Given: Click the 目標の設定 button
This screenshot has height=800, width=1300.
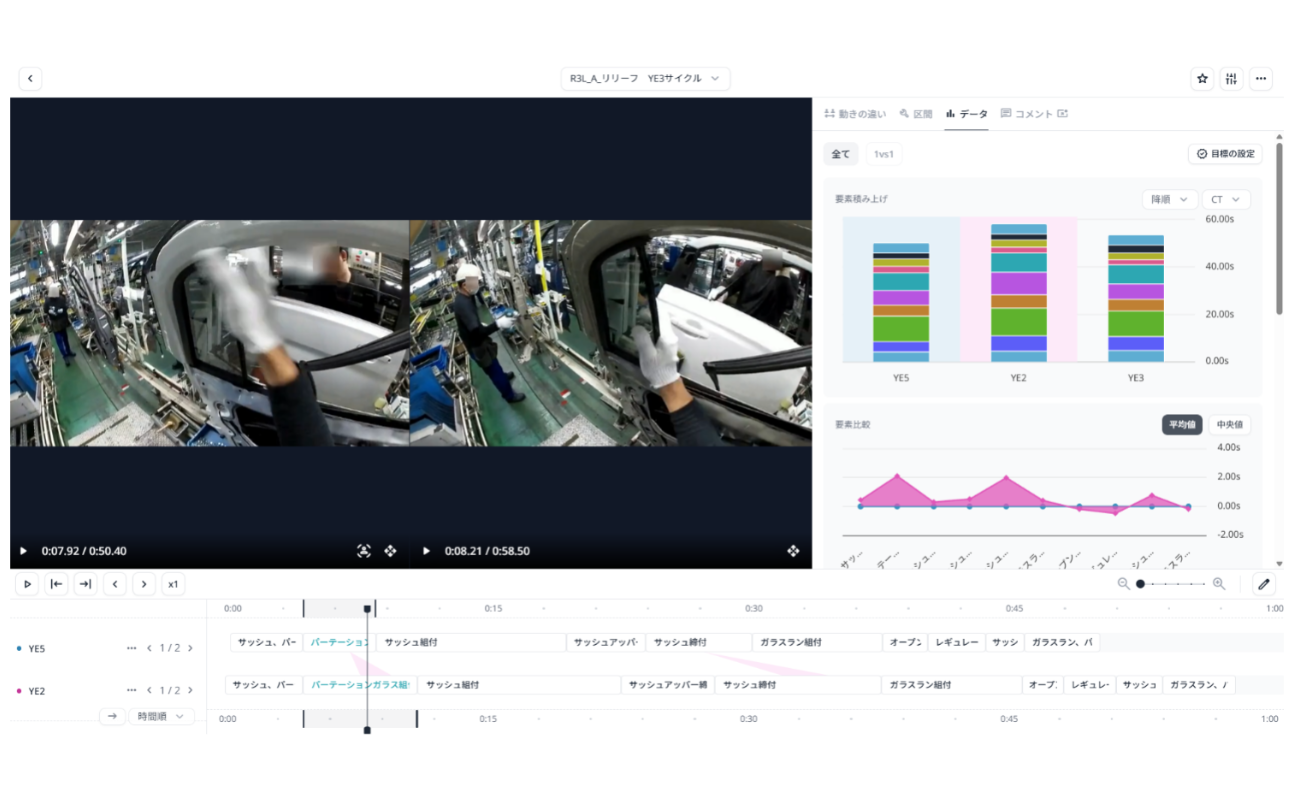Looking at the screenshot, I should tap(1225, 154).
